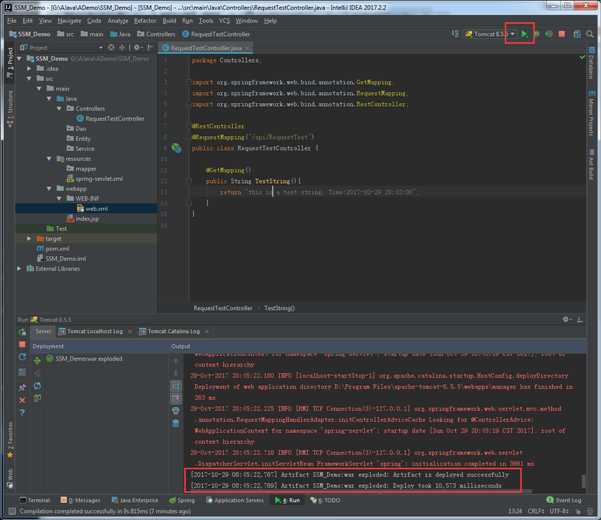The image size is (601, 520).
Task: Click the tool window toggle in the status bar corner
Action: point(12,511)
